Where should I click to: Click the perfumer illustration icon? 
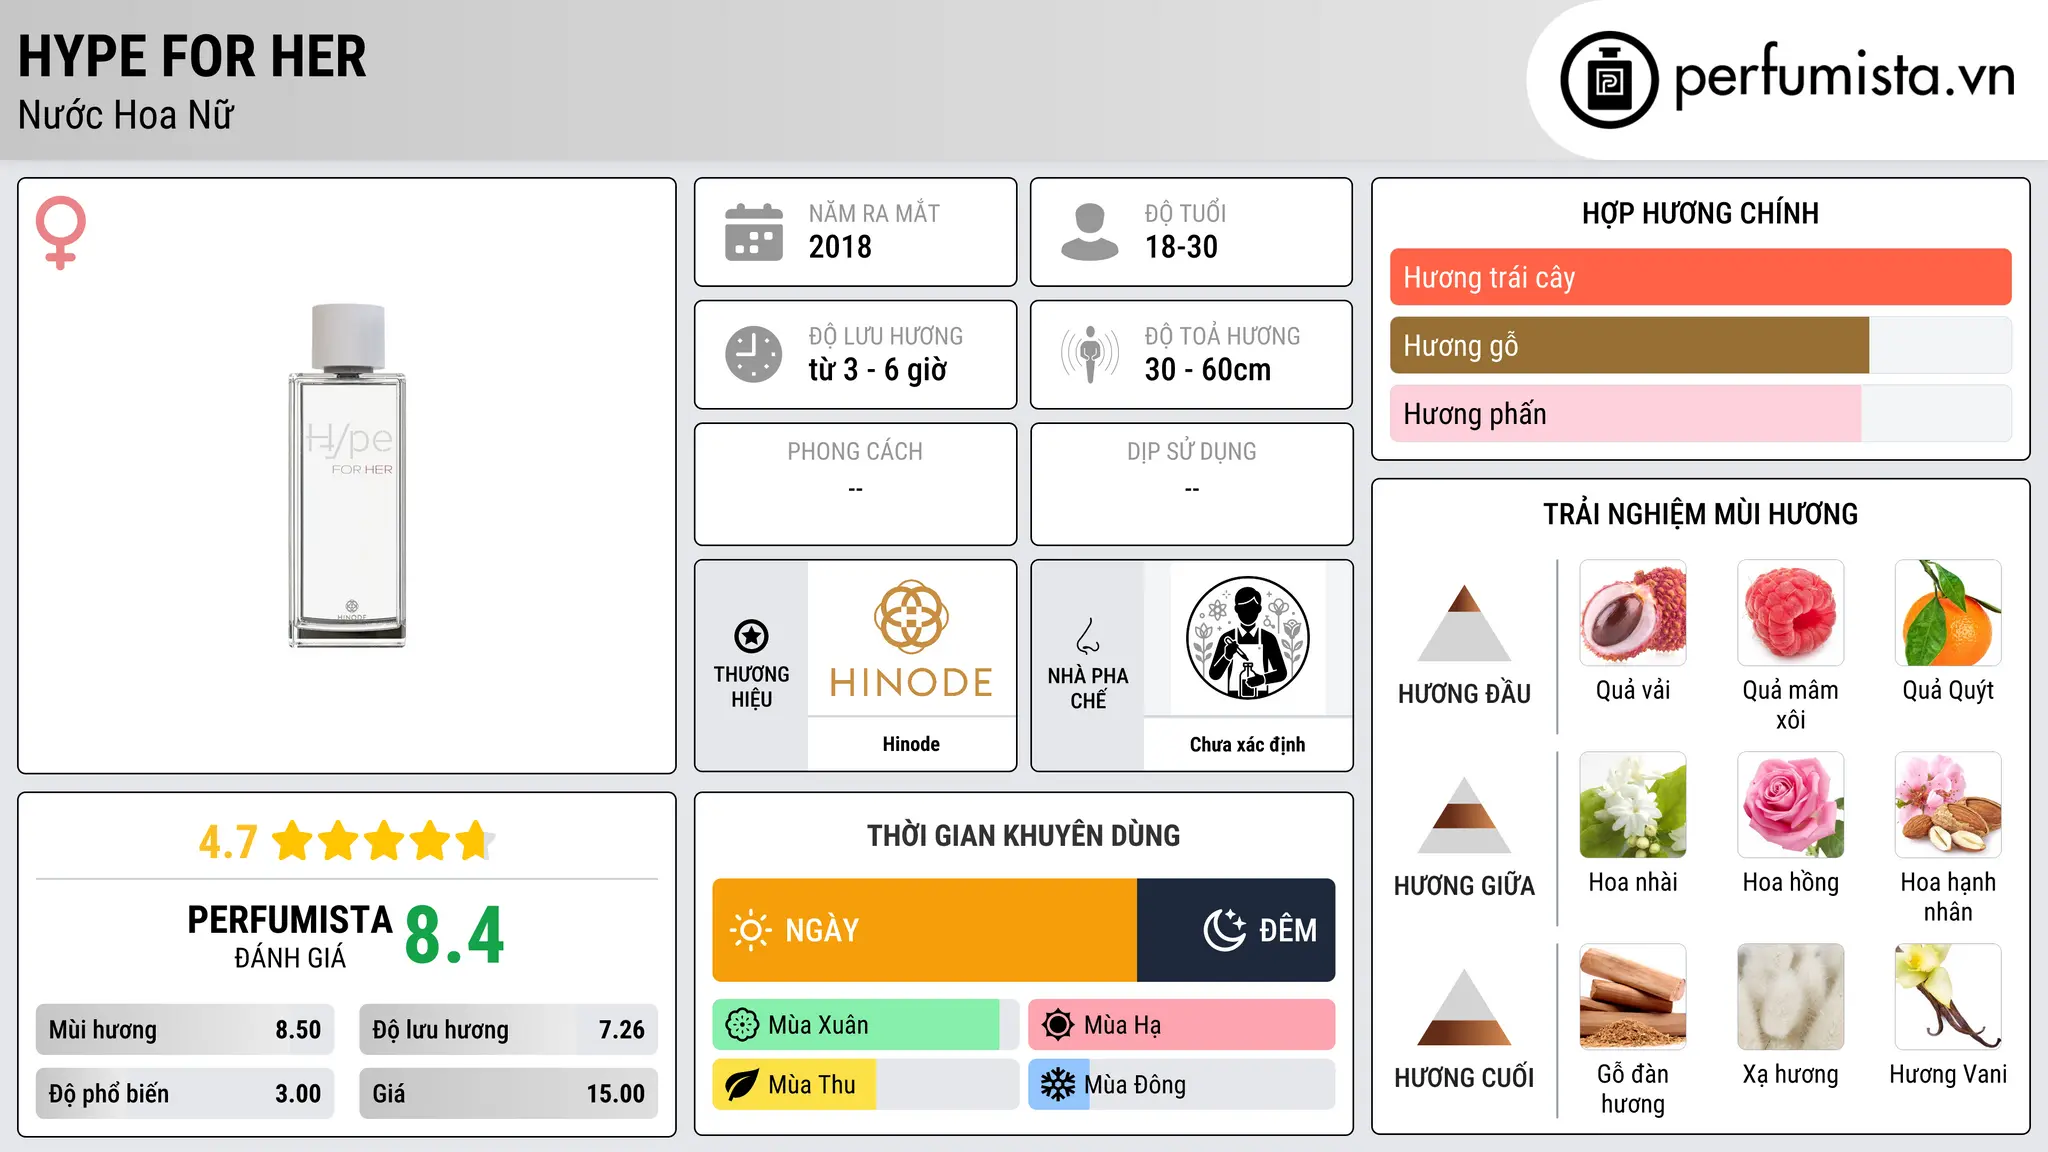(x=1247, y=638)
